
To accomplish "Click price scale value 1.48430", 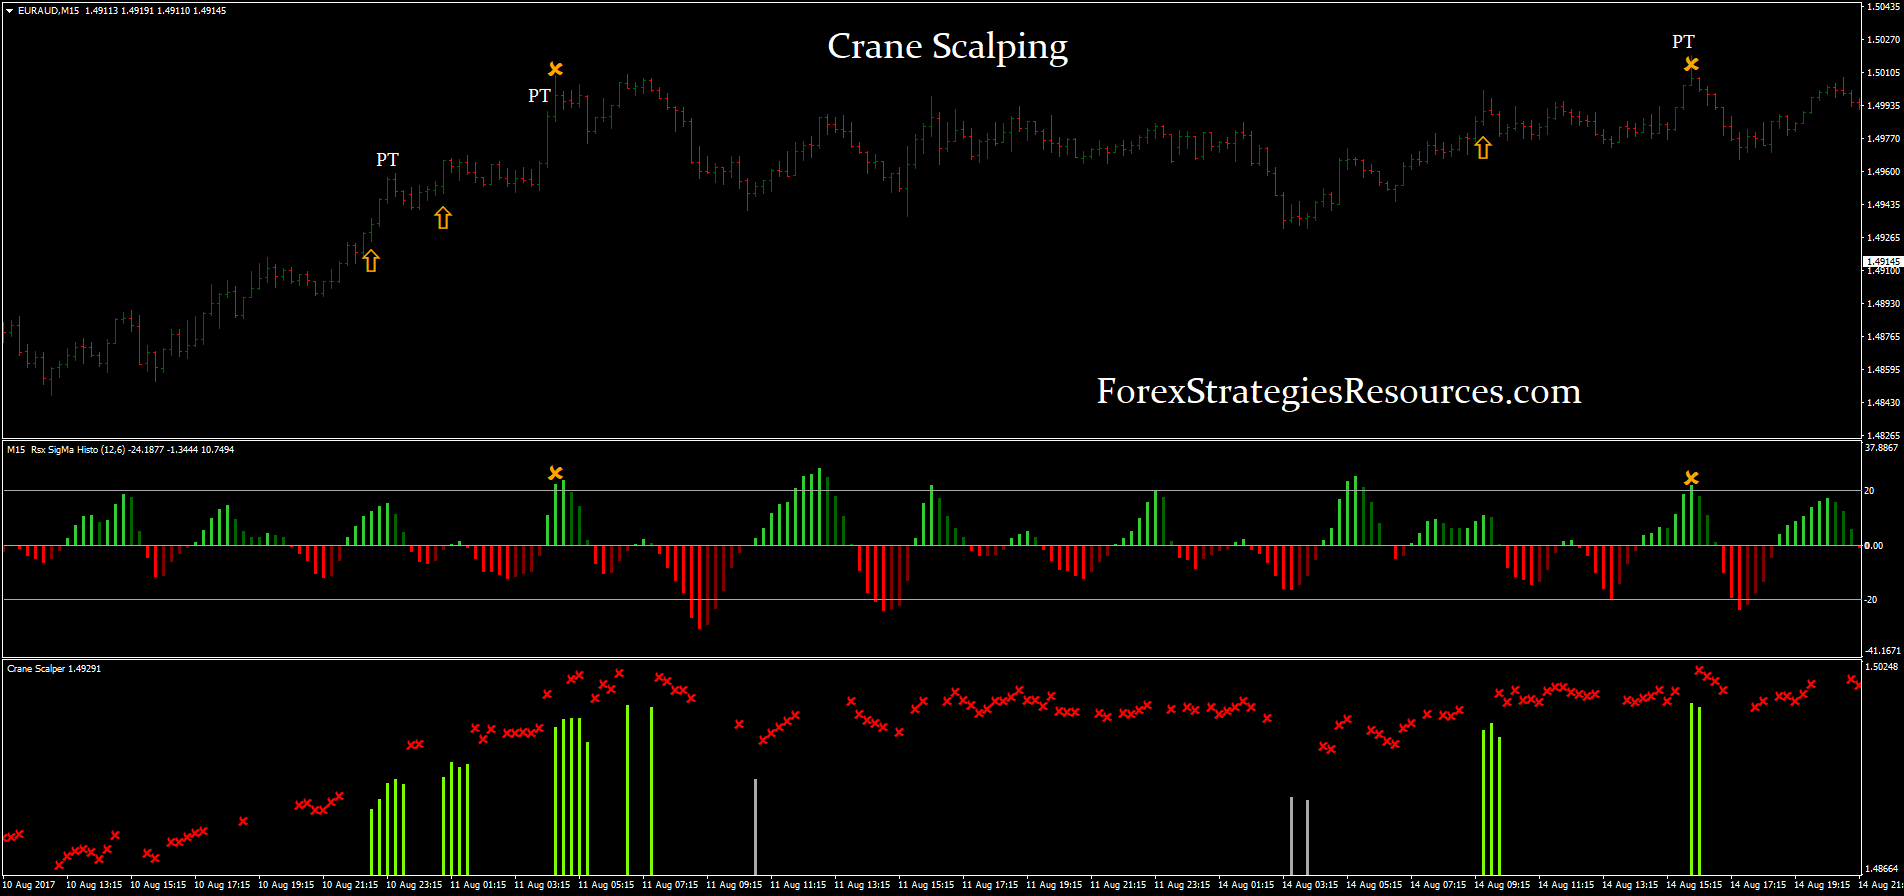I will [x=1883, y=403].
